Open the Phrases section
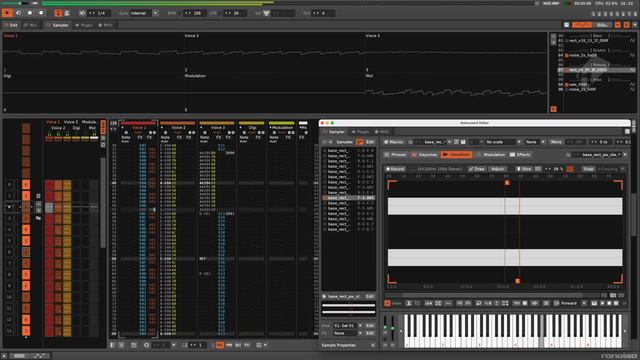 [x=395, y=155]
